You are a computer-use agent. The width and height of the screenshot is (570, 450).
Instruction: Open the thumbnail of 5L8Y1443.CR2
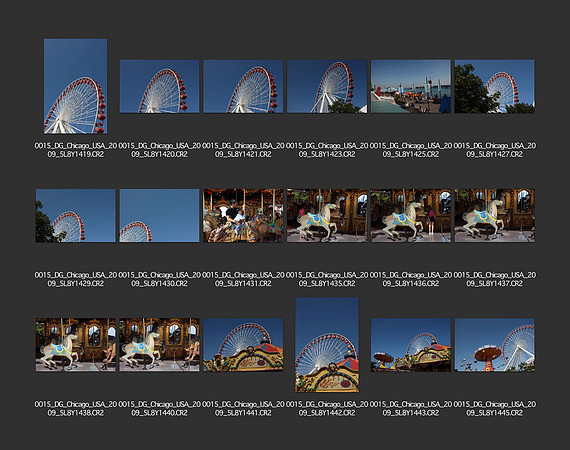pos(411,345)
